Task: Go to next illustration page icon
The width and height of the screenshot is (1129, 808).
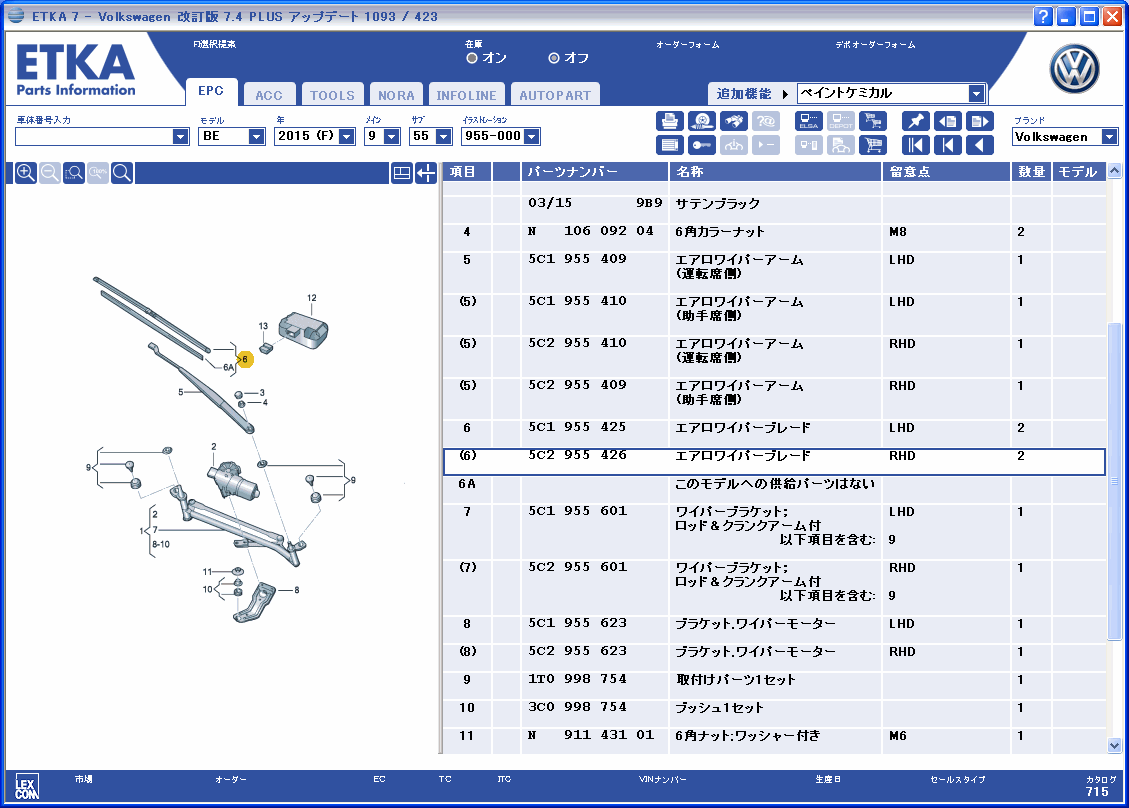Action: (x=979, y=121)
